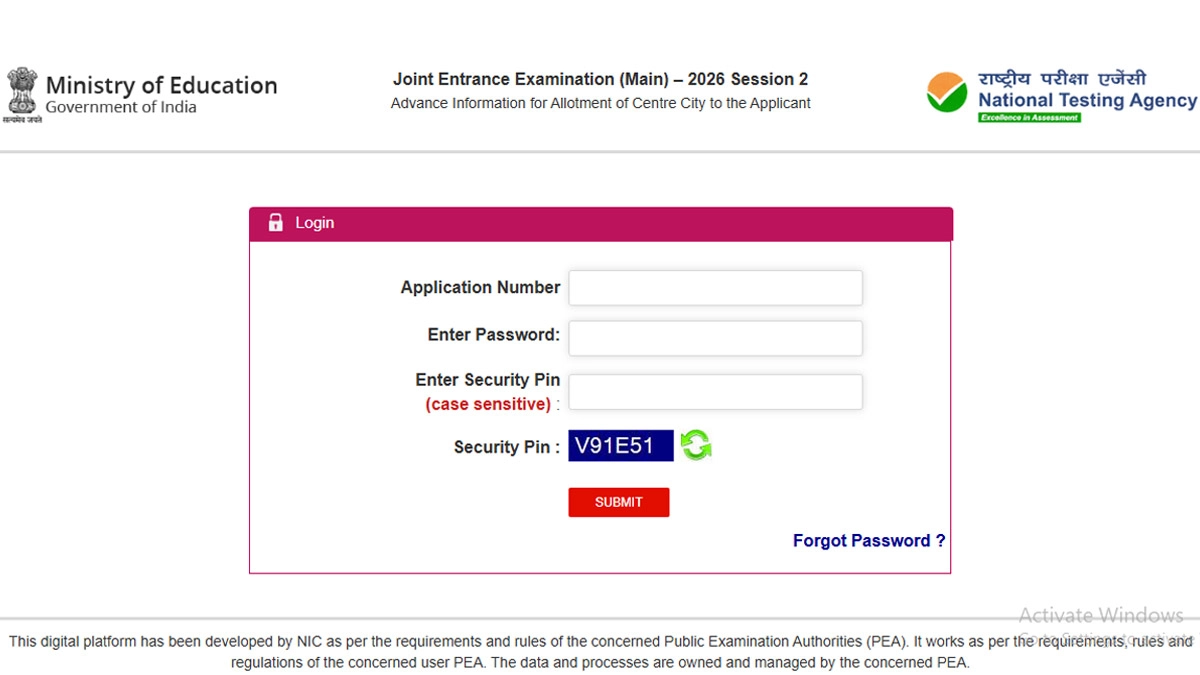1200x675 pixels.
Task: Click the Login header bar
Action: 600,222
